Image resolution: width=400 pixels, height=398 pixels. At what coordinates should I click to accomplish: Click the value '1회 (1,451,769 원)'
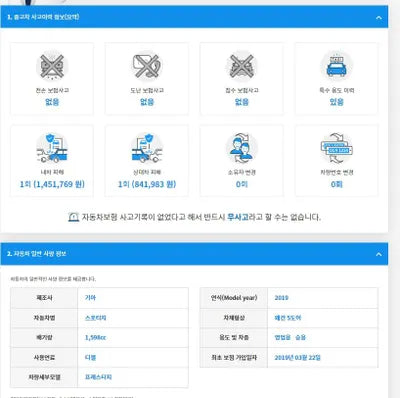52,184
